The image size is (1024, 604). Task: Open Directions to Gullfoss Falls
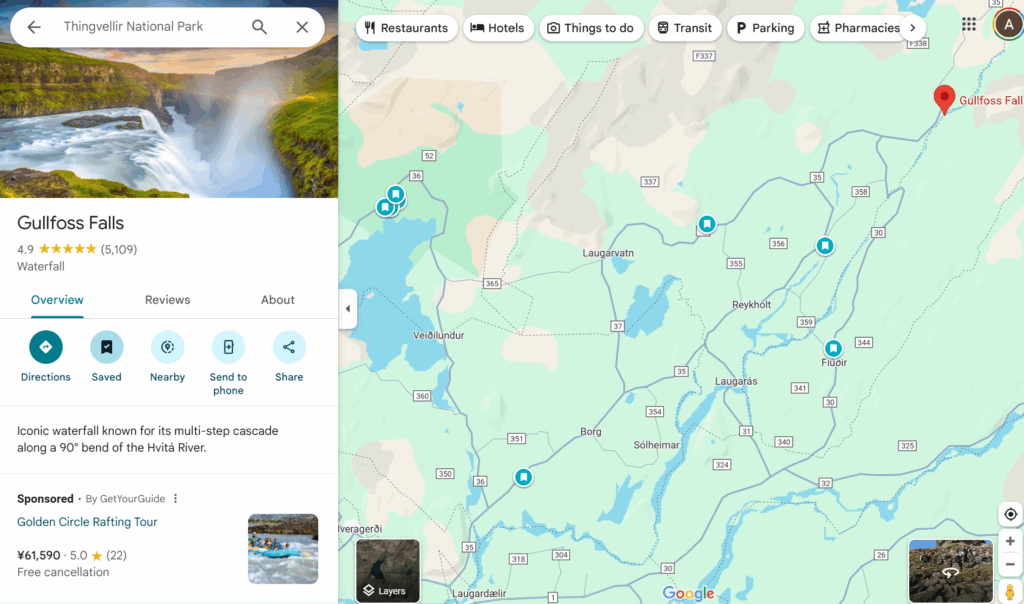pos(46,347)
